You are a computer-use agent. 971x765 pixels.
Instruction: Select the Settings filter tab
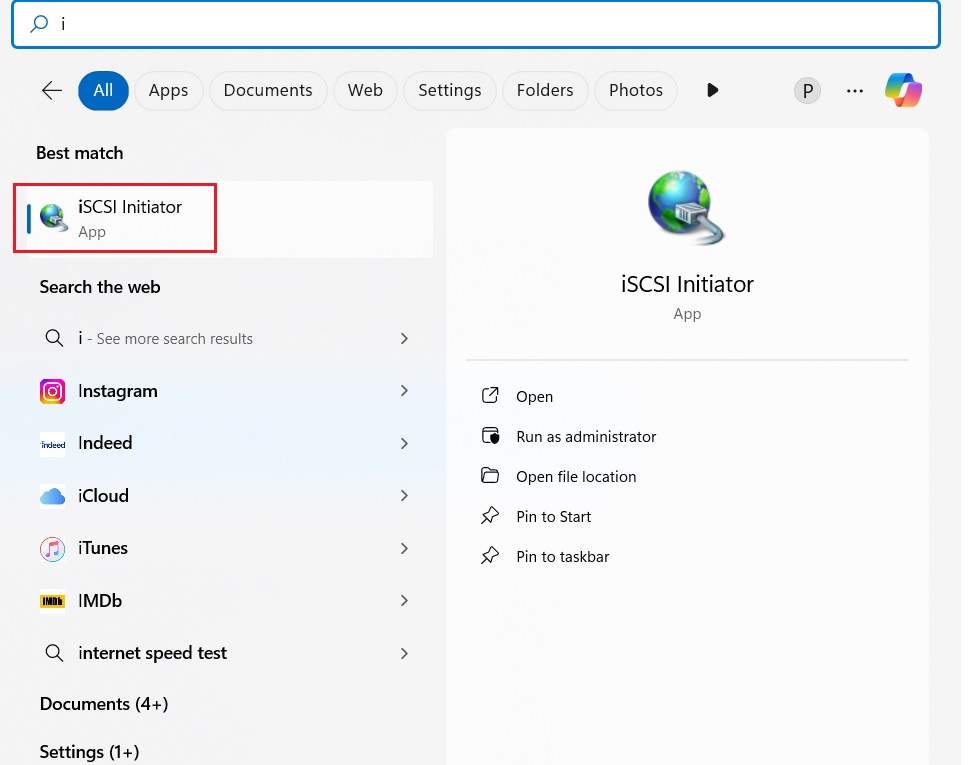coord(449,90)
